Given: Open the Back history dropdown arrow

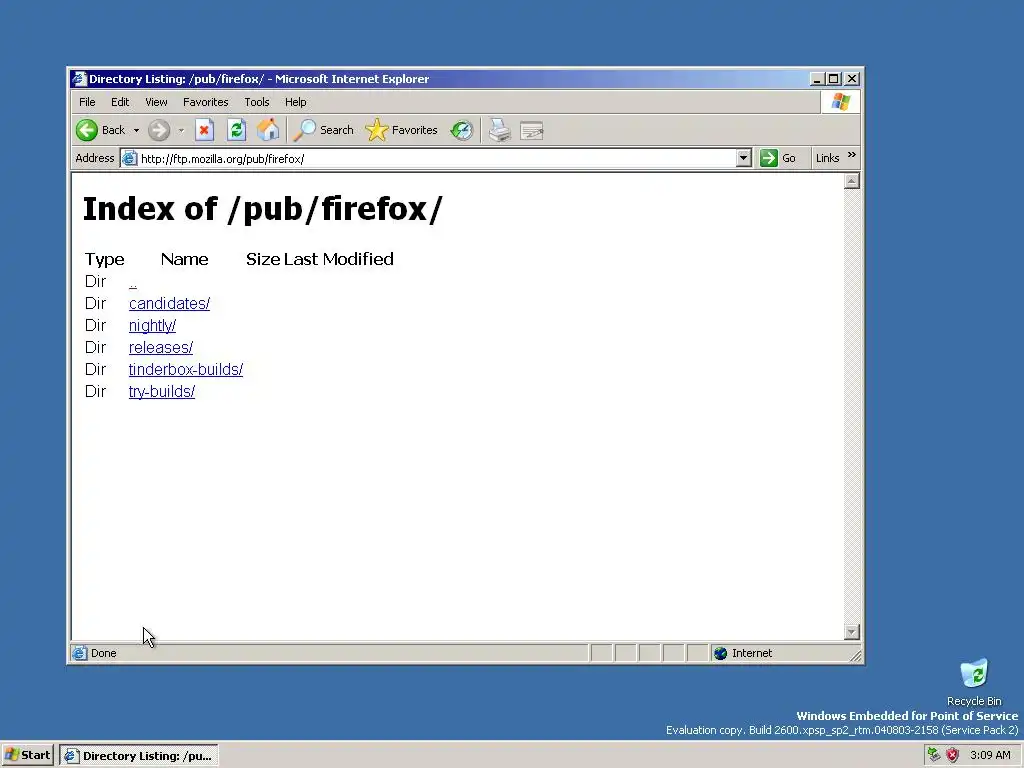Looking at the screenshot, I should (x=136, y=131).
